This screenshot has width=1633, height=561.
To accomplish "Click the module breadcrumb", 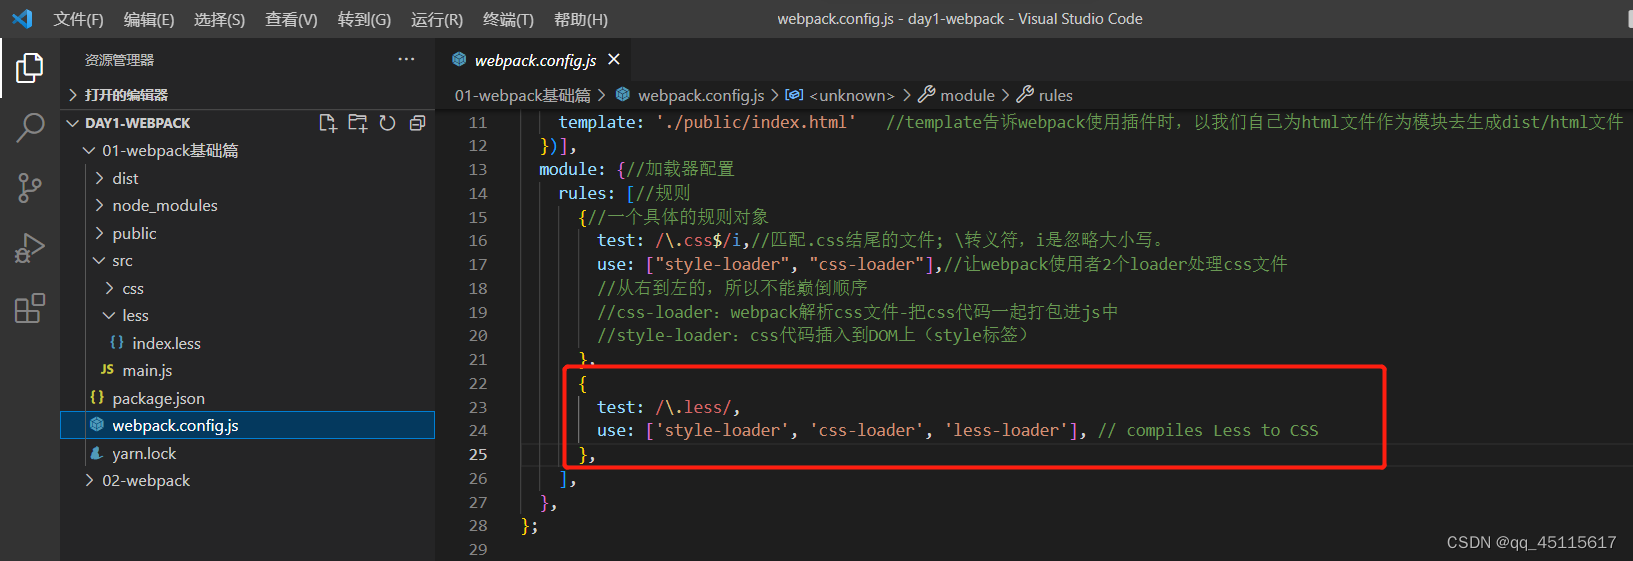I will pyautogui.click(x=957, y=95).
